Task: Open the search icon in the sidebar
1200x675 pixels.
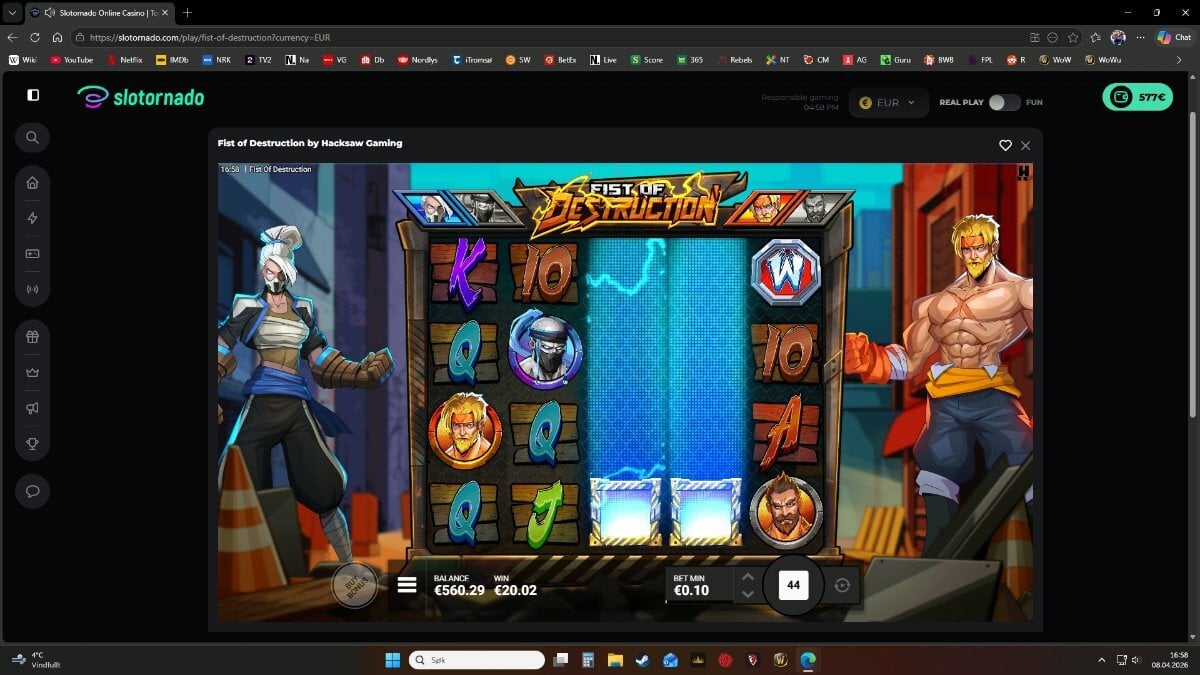Action: (x=33, y=138)
